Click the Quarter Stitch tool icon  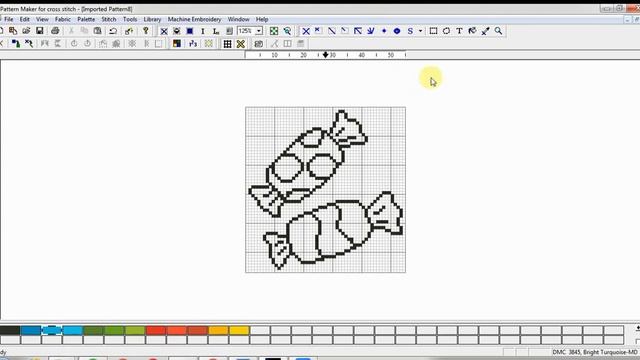click(x=344, y=31)
